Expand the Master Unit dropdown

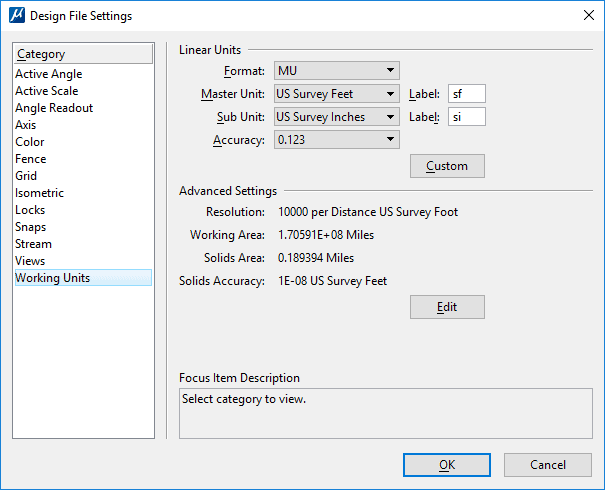point(336,94)
